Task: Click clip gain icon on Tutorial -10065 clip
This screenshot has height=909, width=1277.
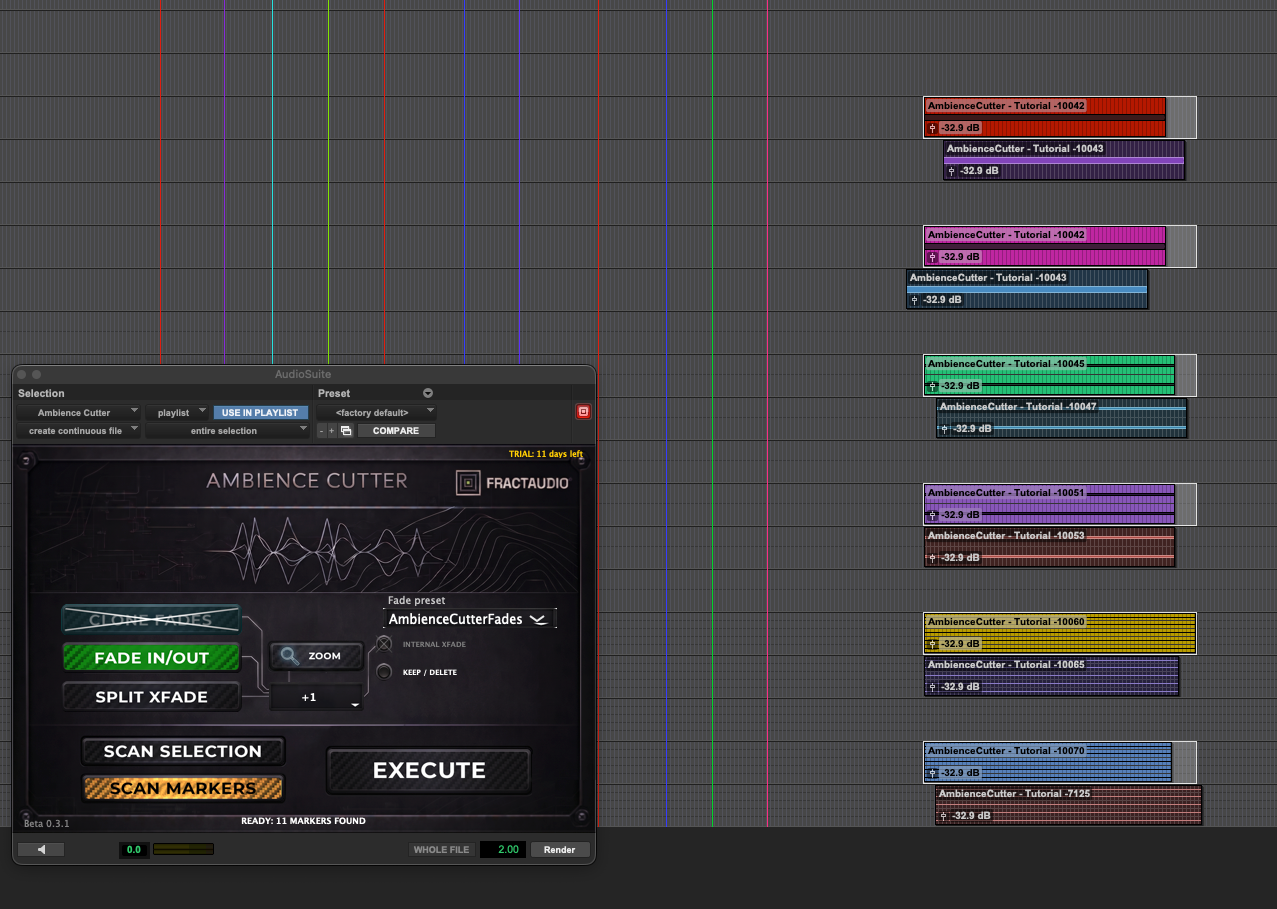Action: [x=932, y=687]
